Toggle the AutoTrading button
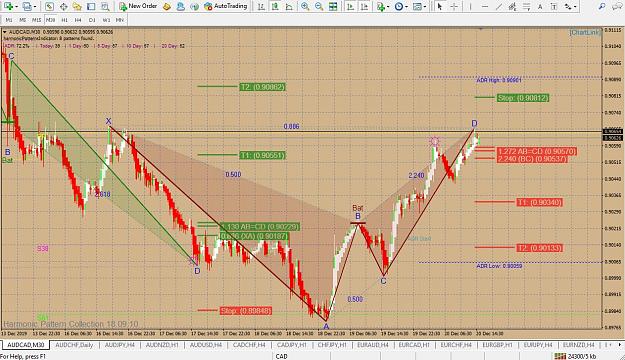The width and height of the screenshot is (625, 360). 226,6
